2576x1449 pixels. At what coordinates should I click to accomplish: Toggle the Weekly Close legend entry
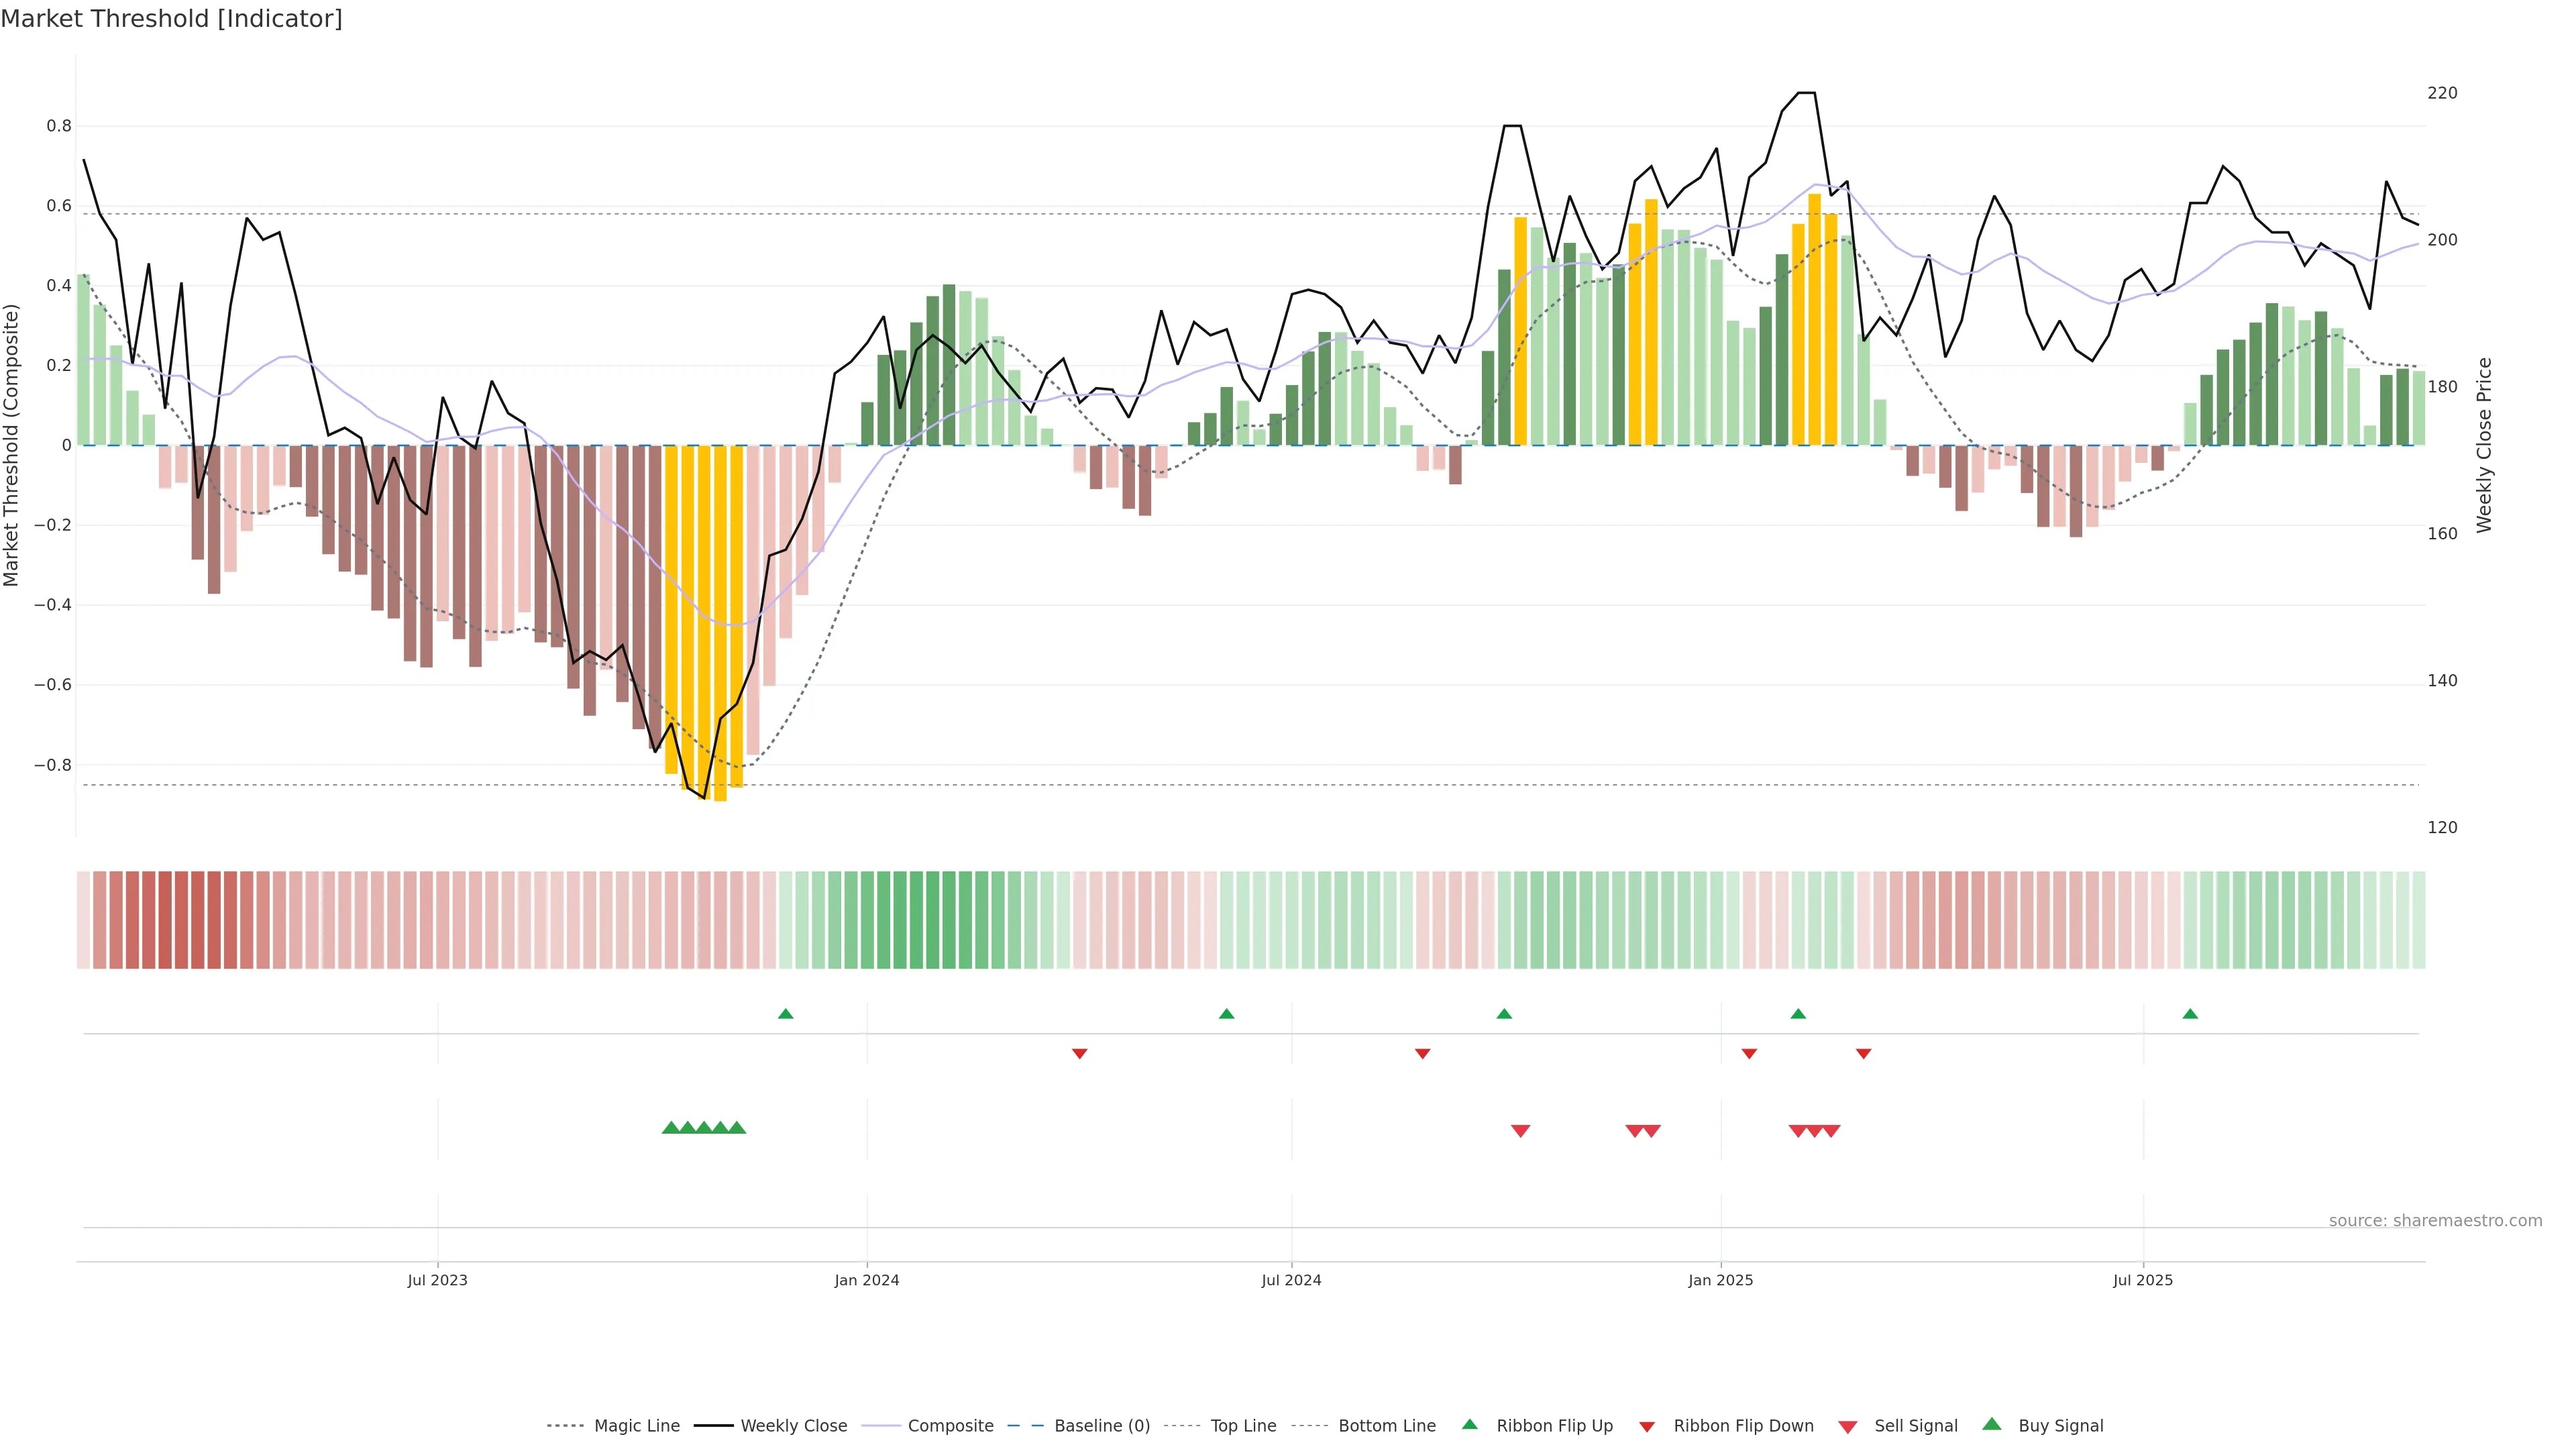[793, 1426]
